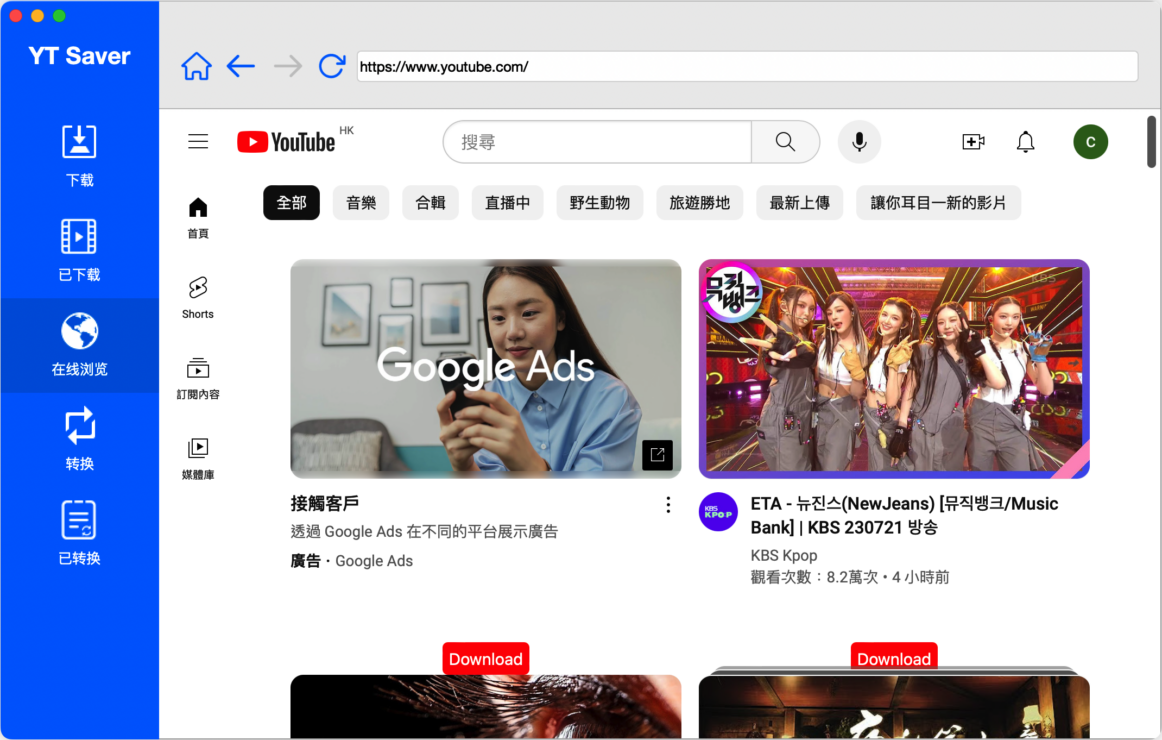Select the 旅遊勝地 filter chip
This screenshot has height=740, width=1162.
pos(700,203)
